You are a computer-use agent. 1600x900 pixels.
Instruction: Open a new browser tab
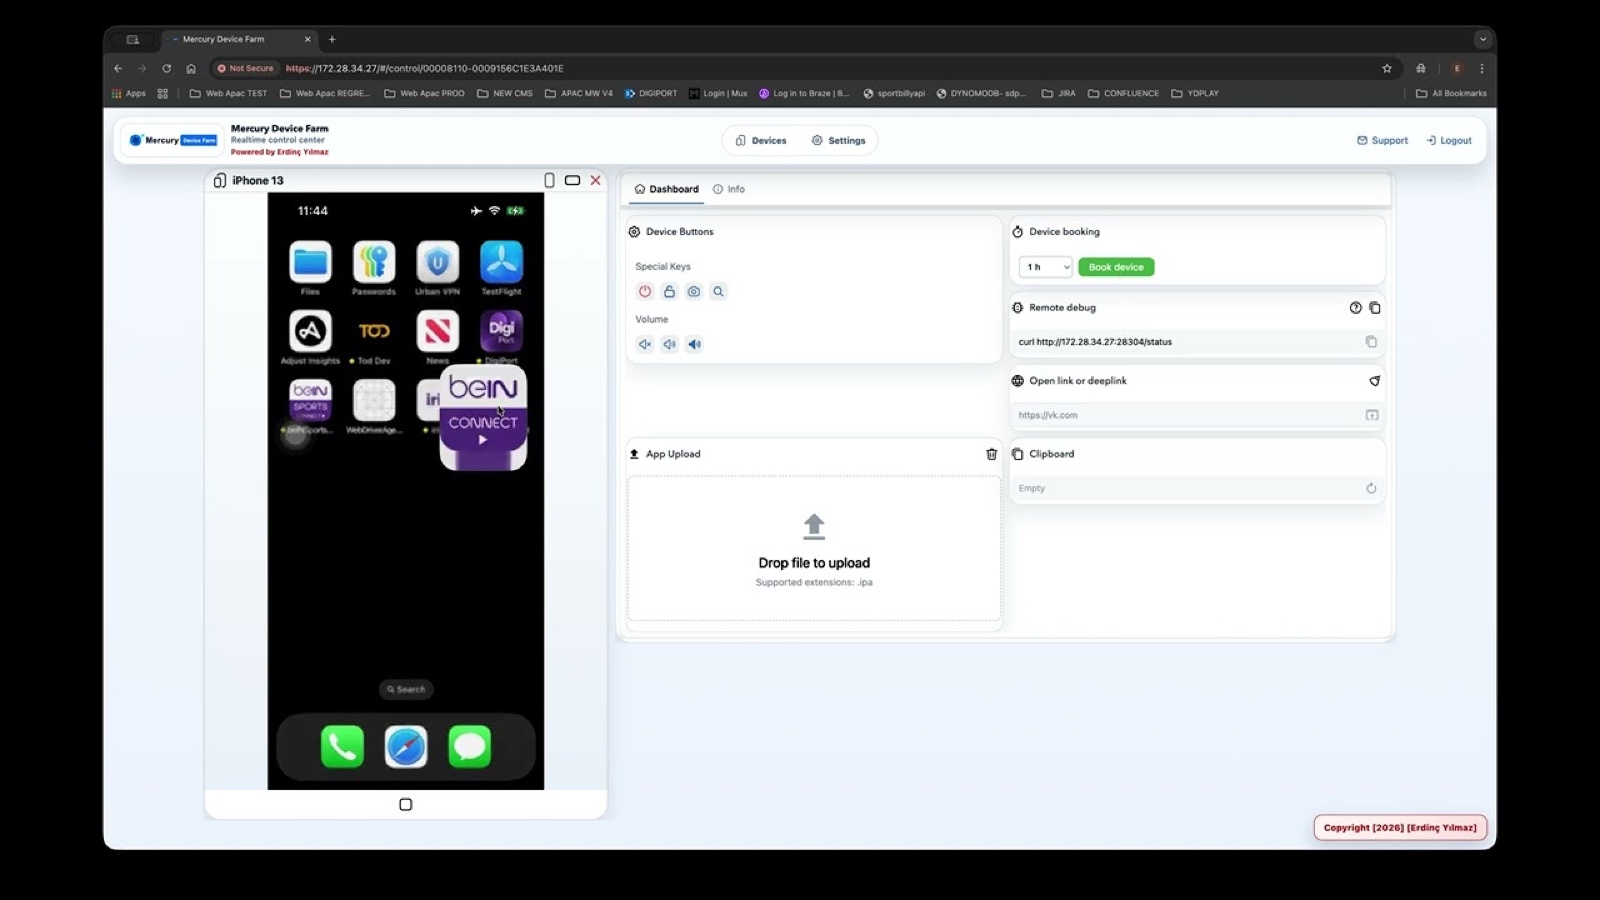(x=332, y=39)
